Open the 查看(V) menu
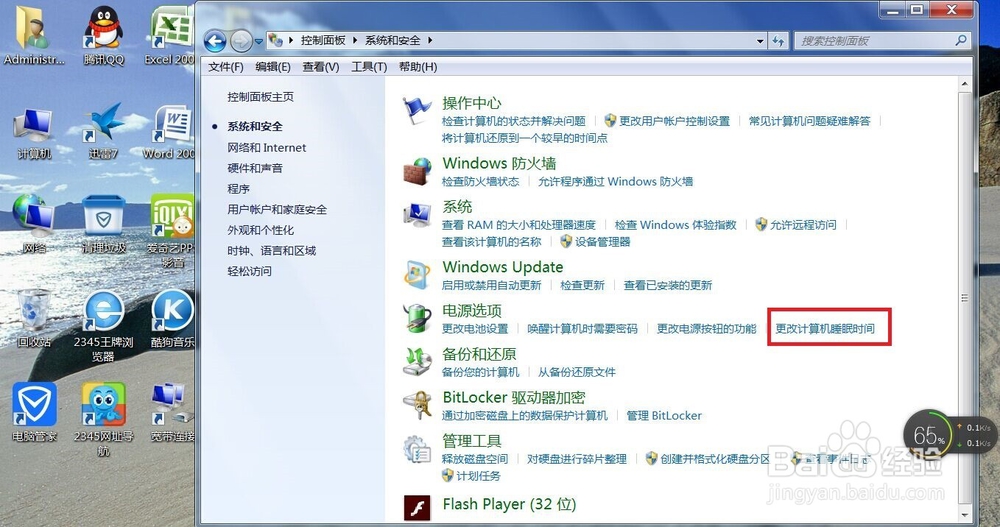Image resolution: width=1000 pixels, height=527 pixels. [x=321, y=67]
